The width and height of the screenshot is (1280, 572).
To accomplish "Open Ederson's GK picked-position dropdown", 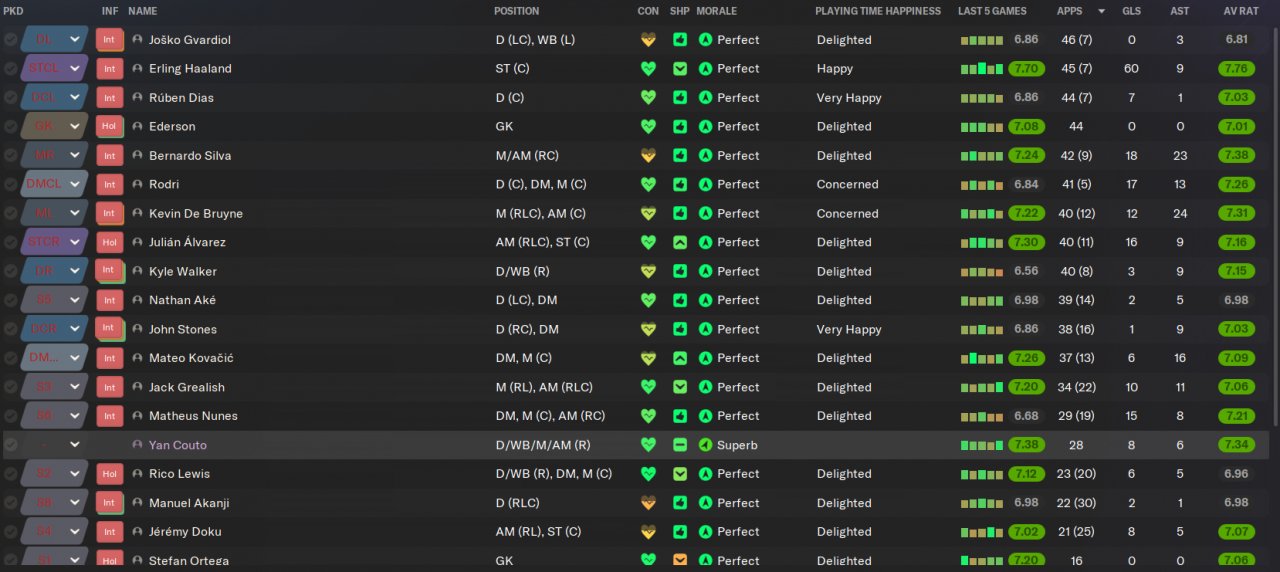I will point(74,127).
